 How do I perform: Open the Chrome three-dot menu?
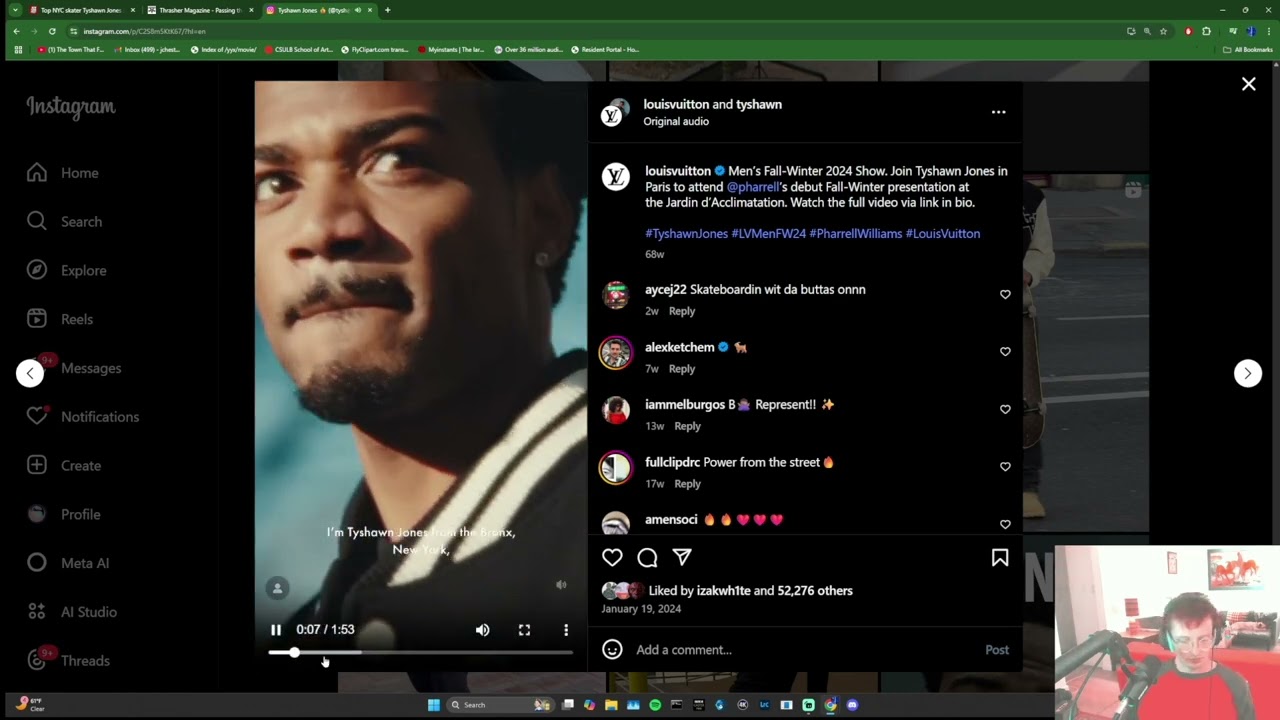click(x=1267, y=31)
